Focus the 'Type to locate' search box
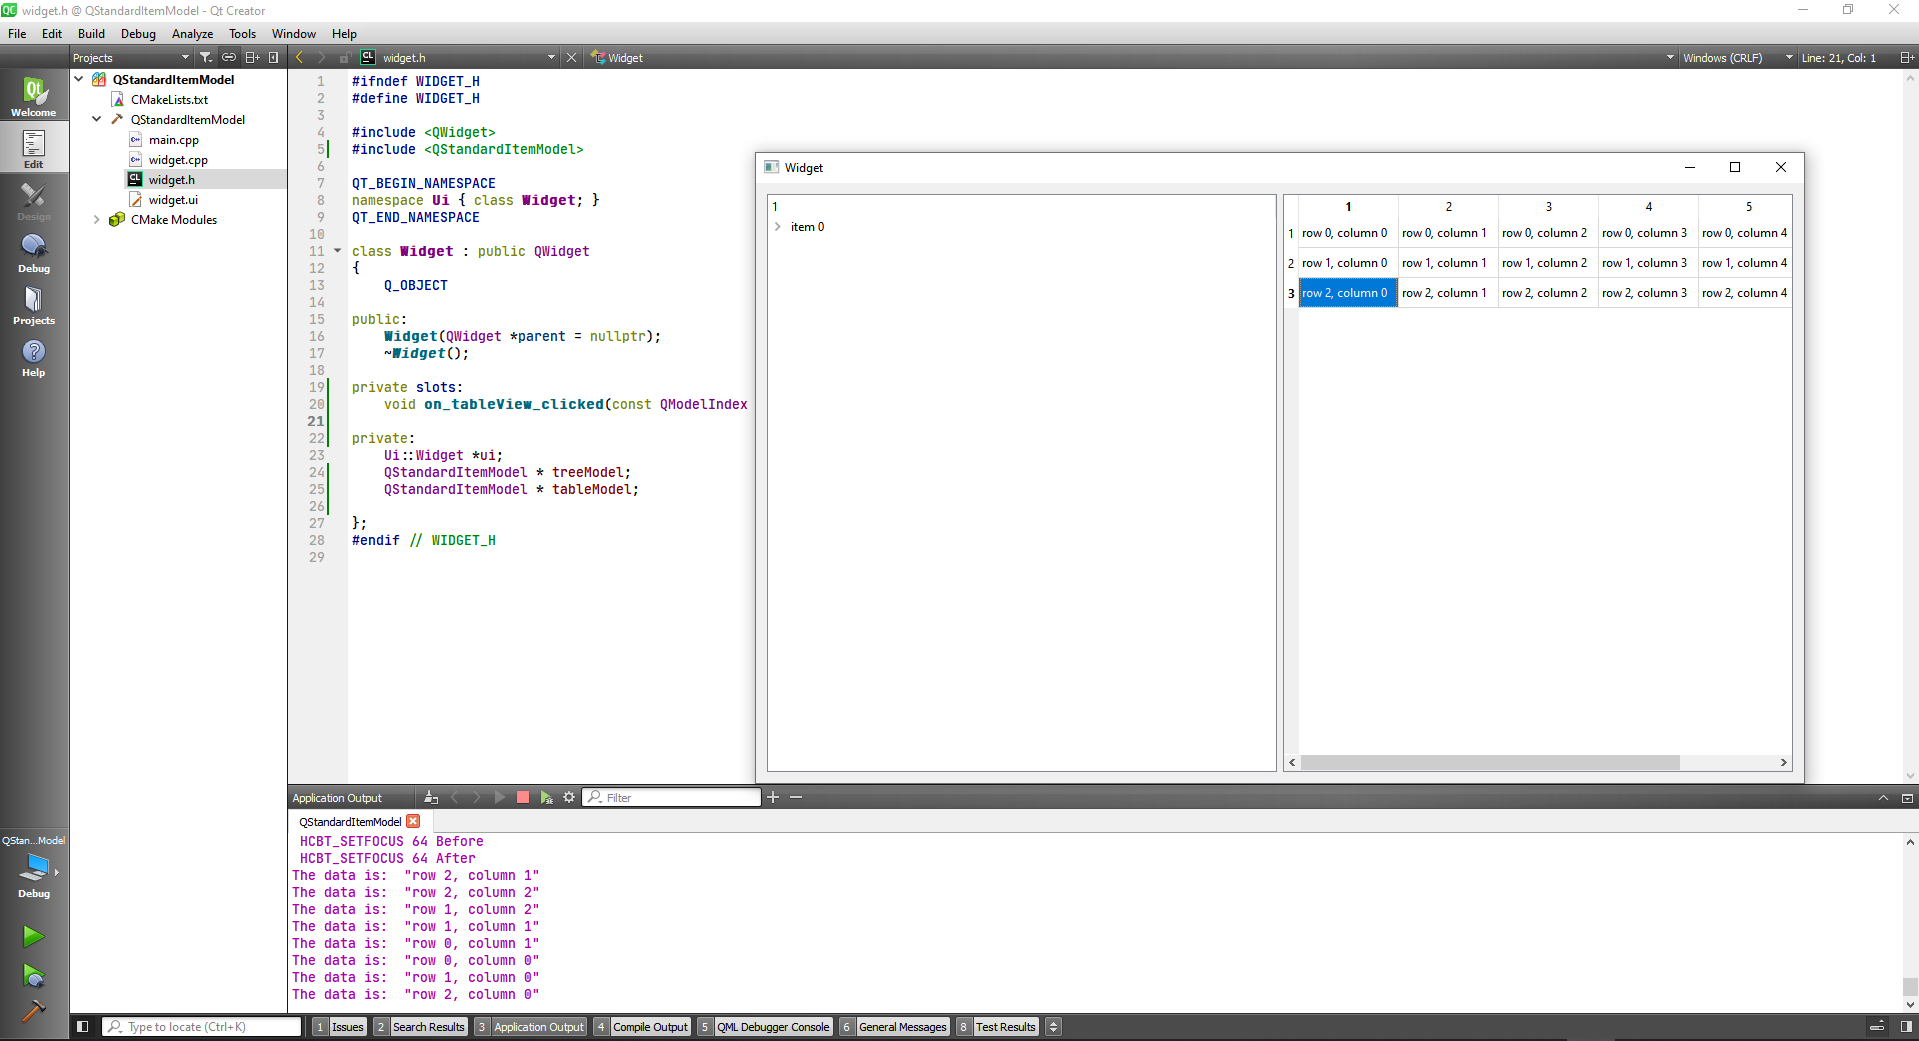The width and height of the screenshot is (1919, 1041). pyautogui.click(x=202, y=1026)
